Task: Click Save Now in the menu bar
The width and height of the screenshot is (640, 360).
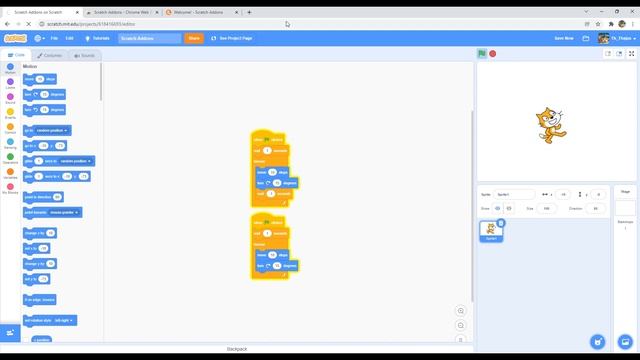Action: (x=564, y=38)
